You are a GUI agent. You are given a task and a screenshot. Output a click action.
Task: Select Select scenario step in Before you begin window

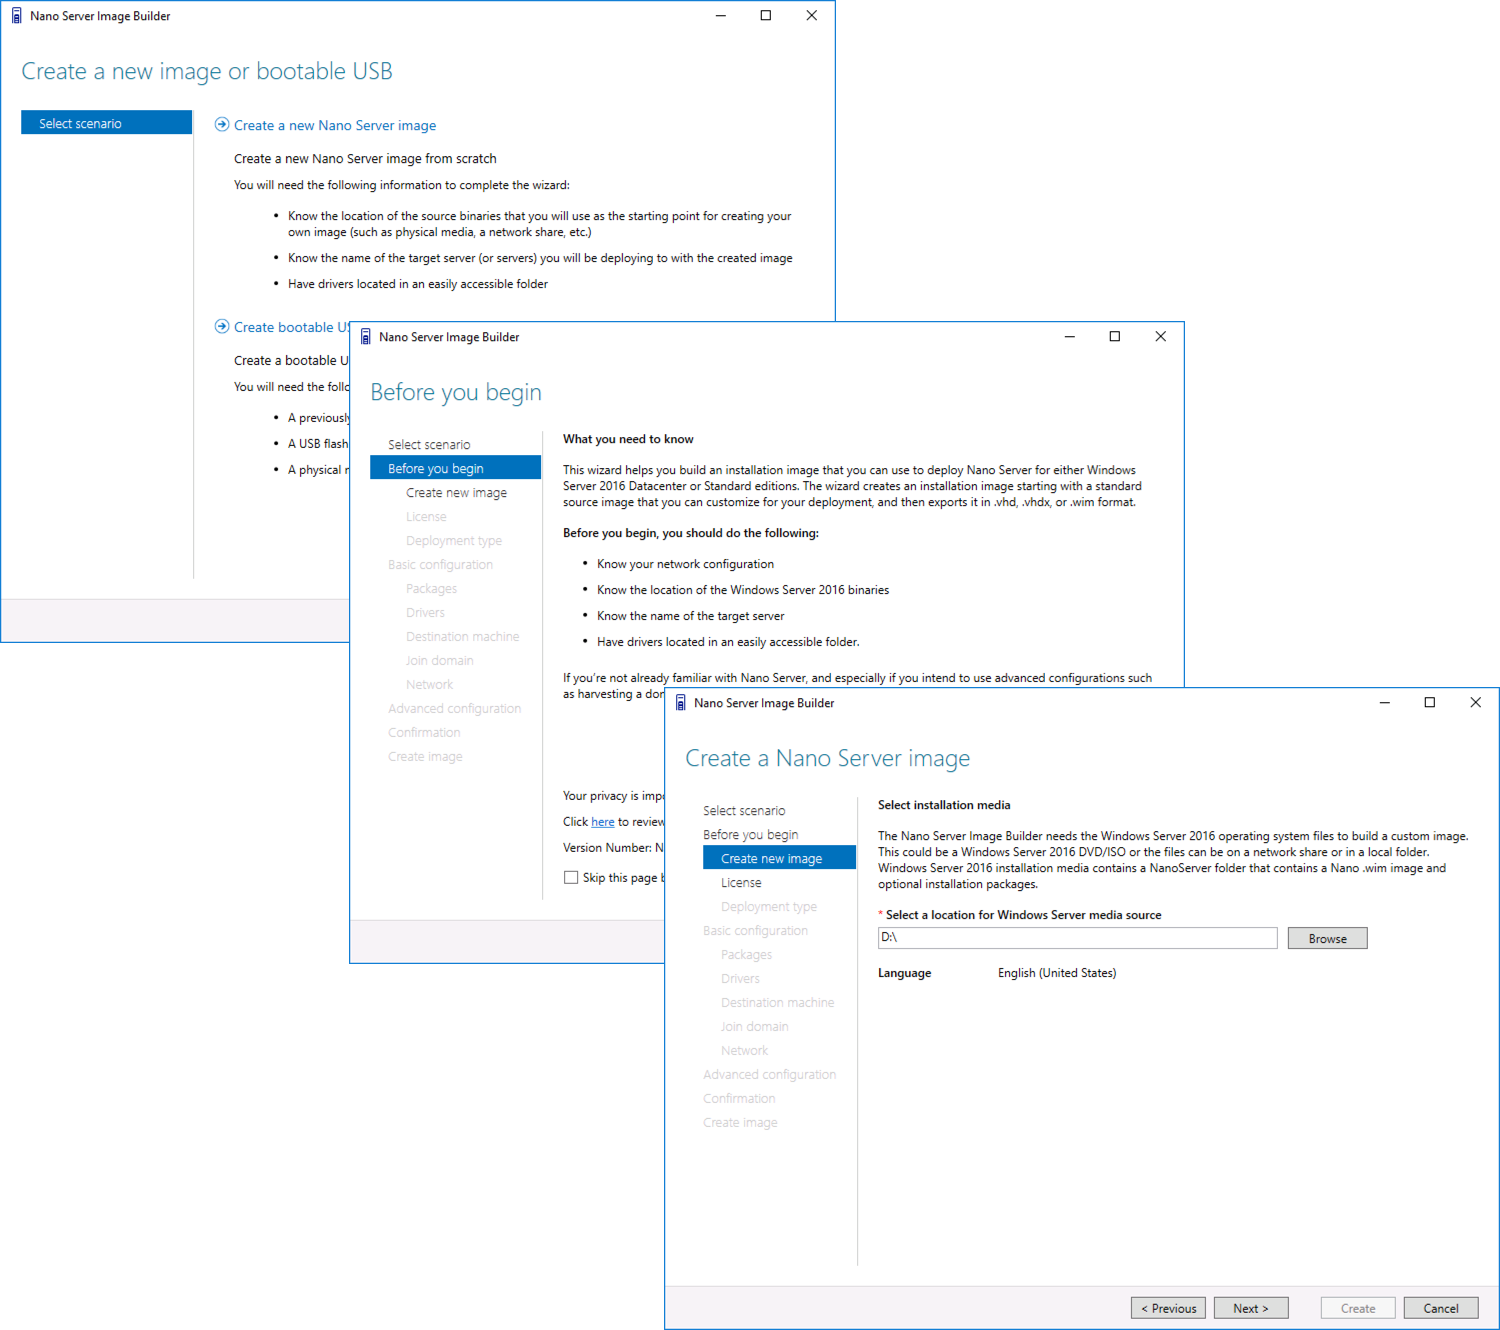(429, 445)
